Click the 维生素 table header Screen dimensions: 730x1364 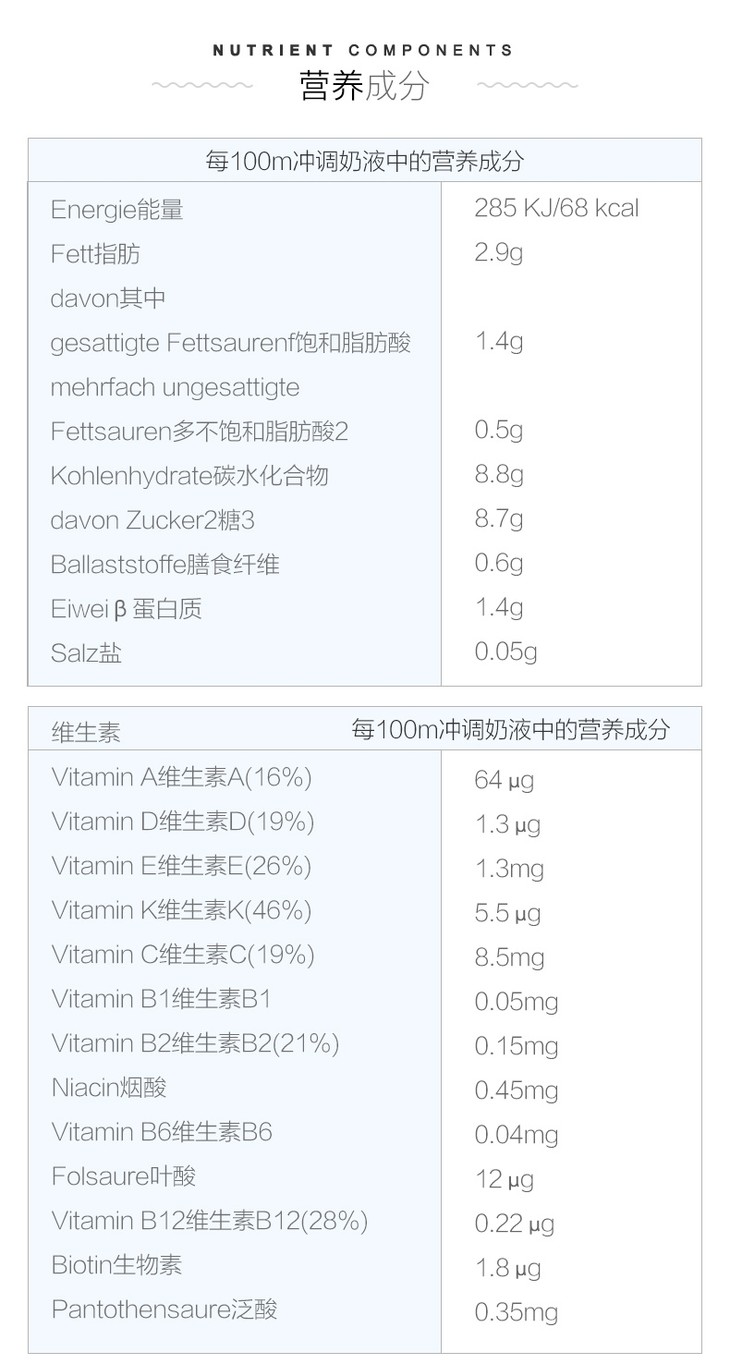(86, 731)
